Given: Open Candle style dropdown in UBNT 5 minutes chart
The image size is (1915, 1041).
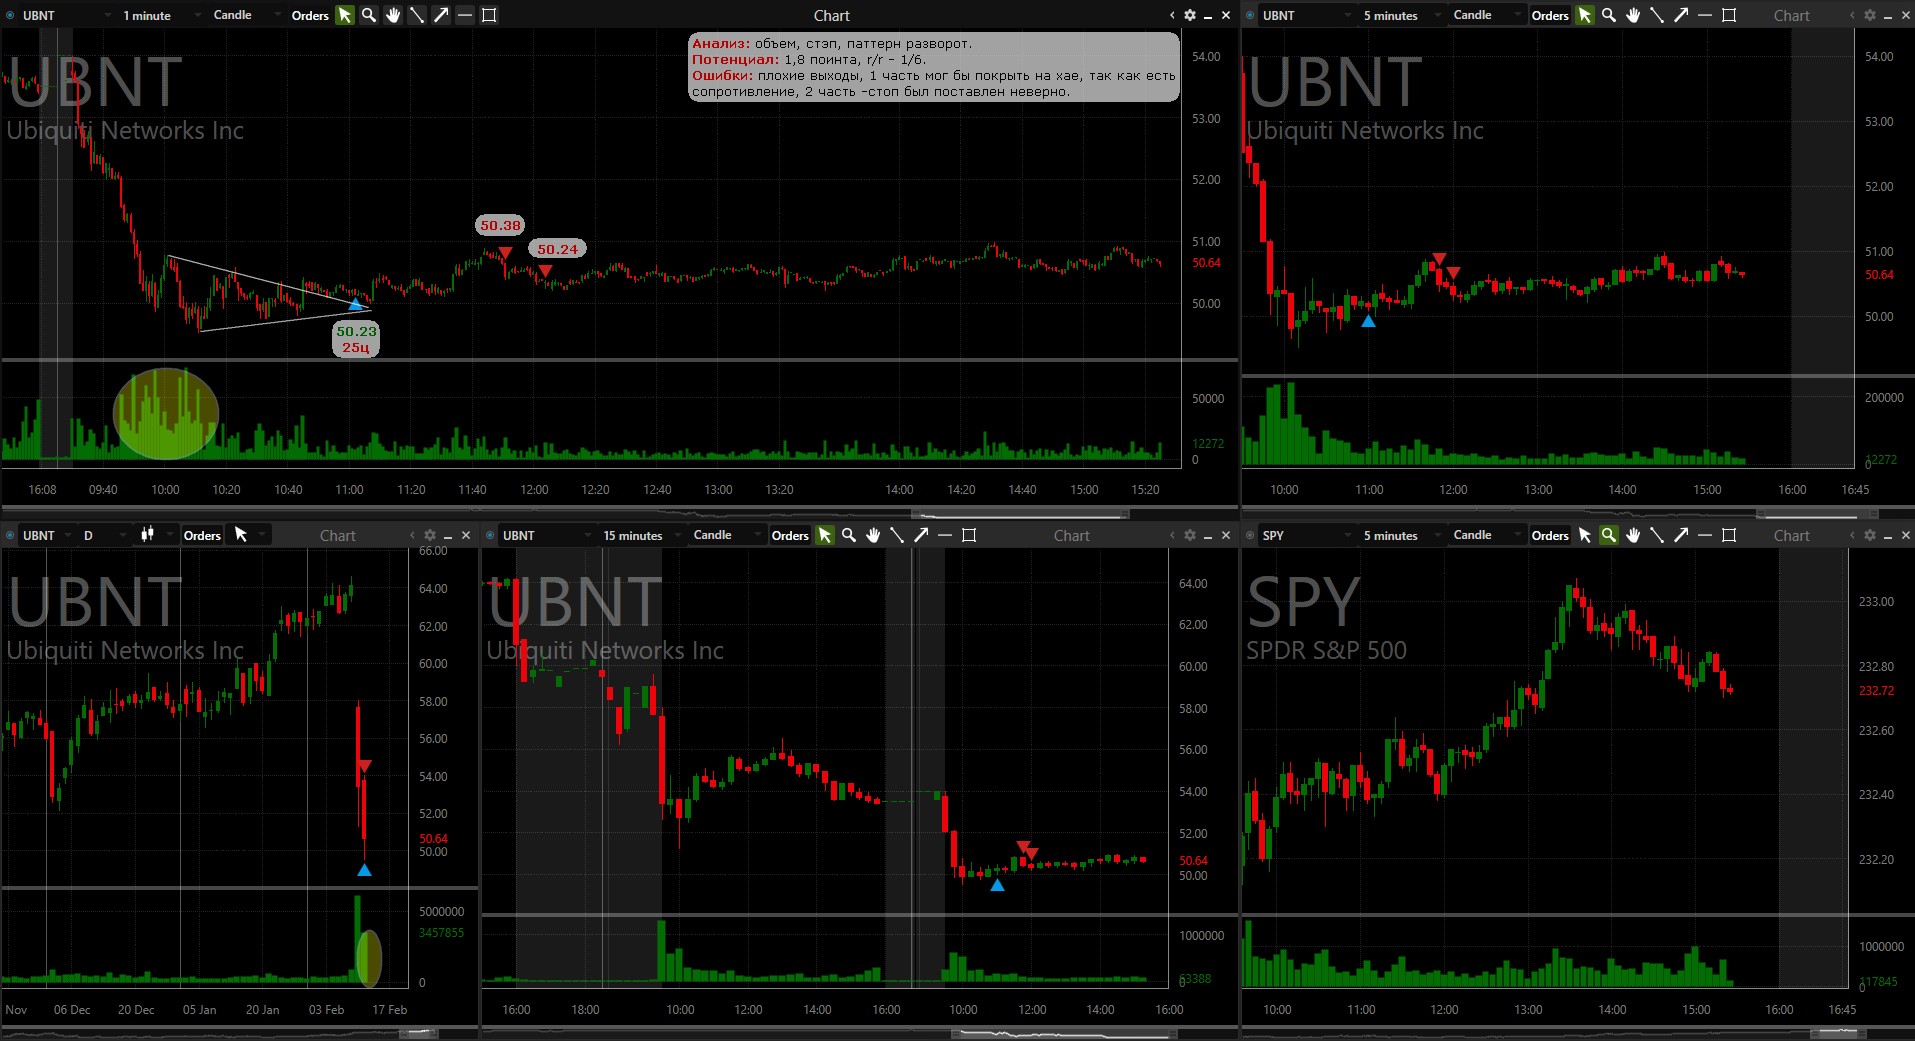Looking at the screenshot, I should click(1486, 15).
